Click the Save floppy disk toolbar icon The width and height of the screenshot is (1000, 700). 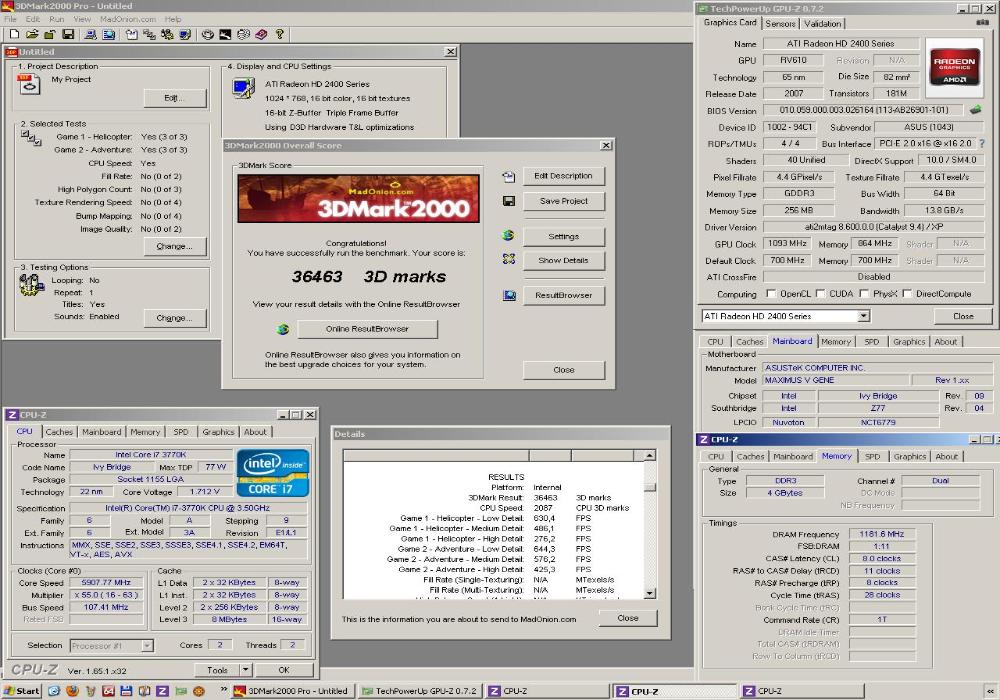(x=68, y=34)
